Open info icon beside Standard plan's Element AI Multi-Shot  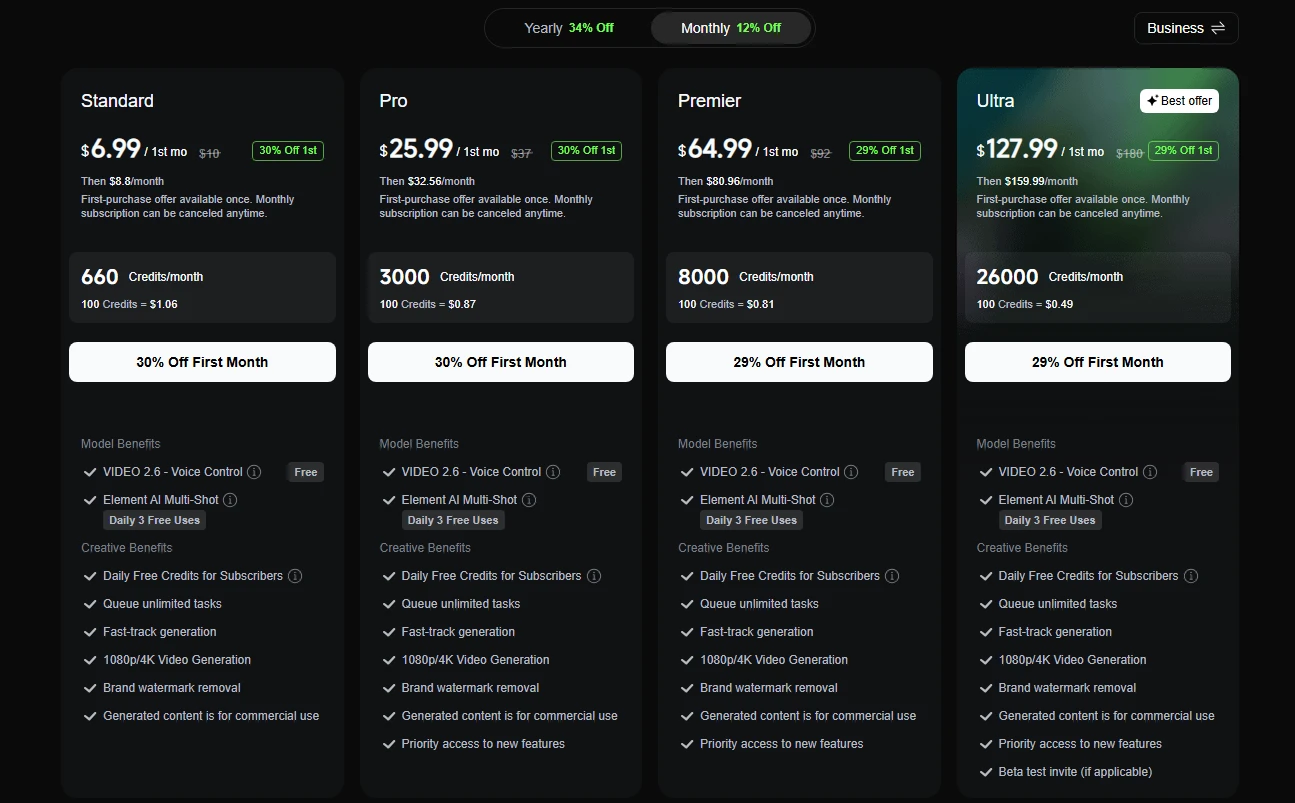coord(230,500)
